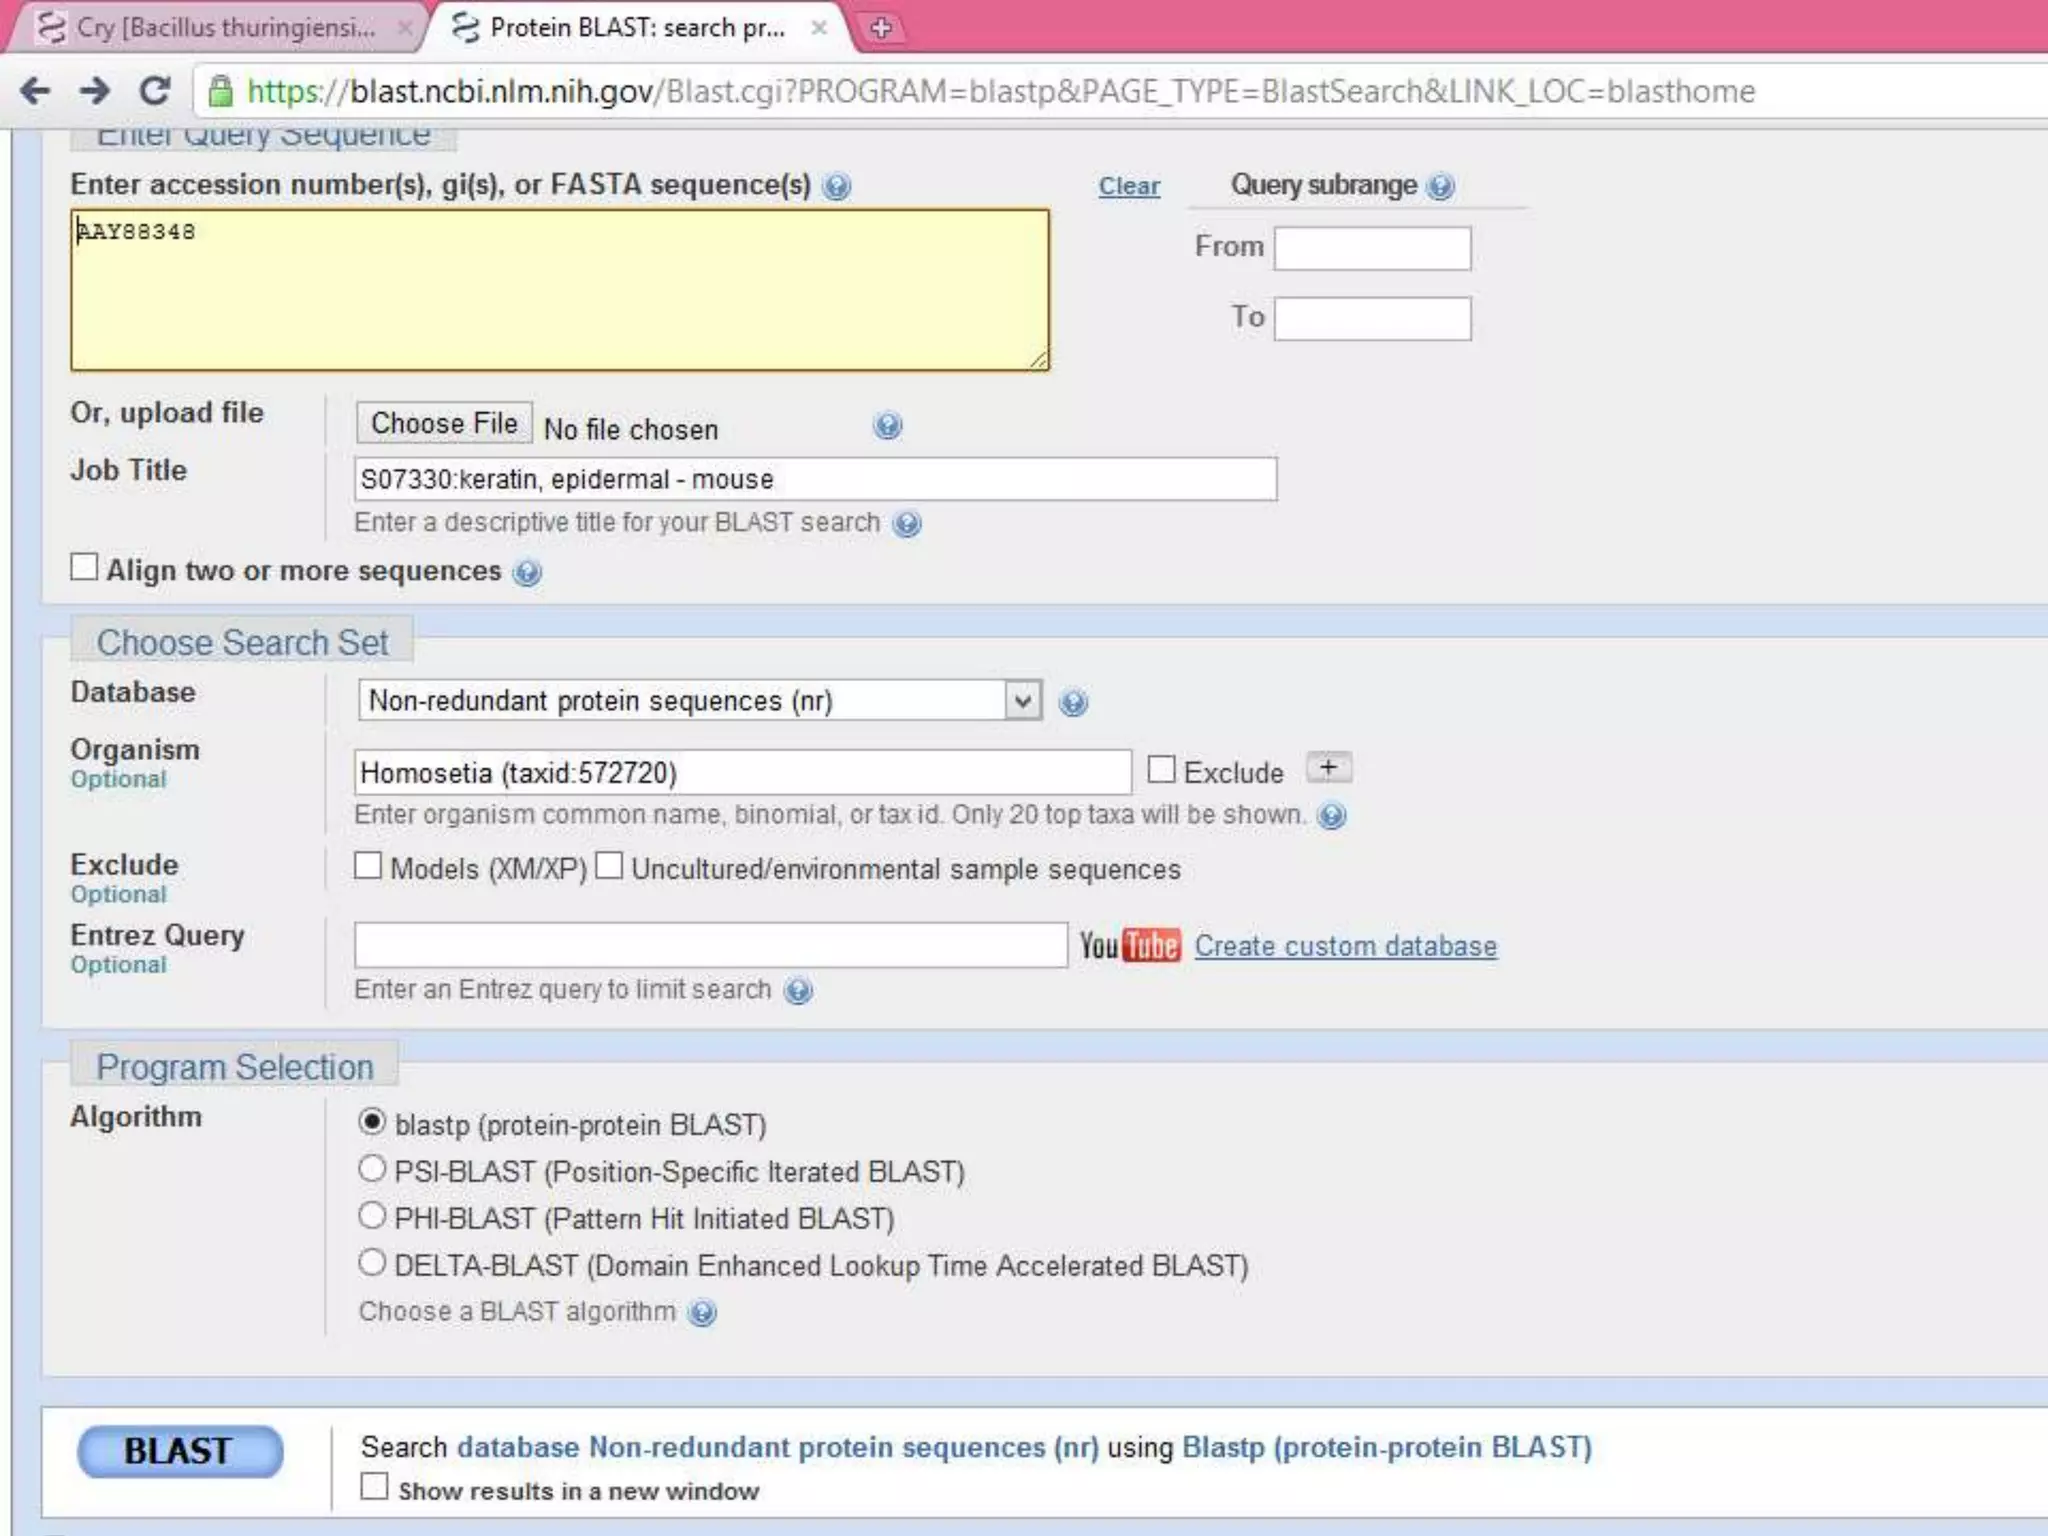Screen dimensions: 2048x1536
Task: Click help icon after Choose a BLAST algorithm
Action: [703, 1313]
